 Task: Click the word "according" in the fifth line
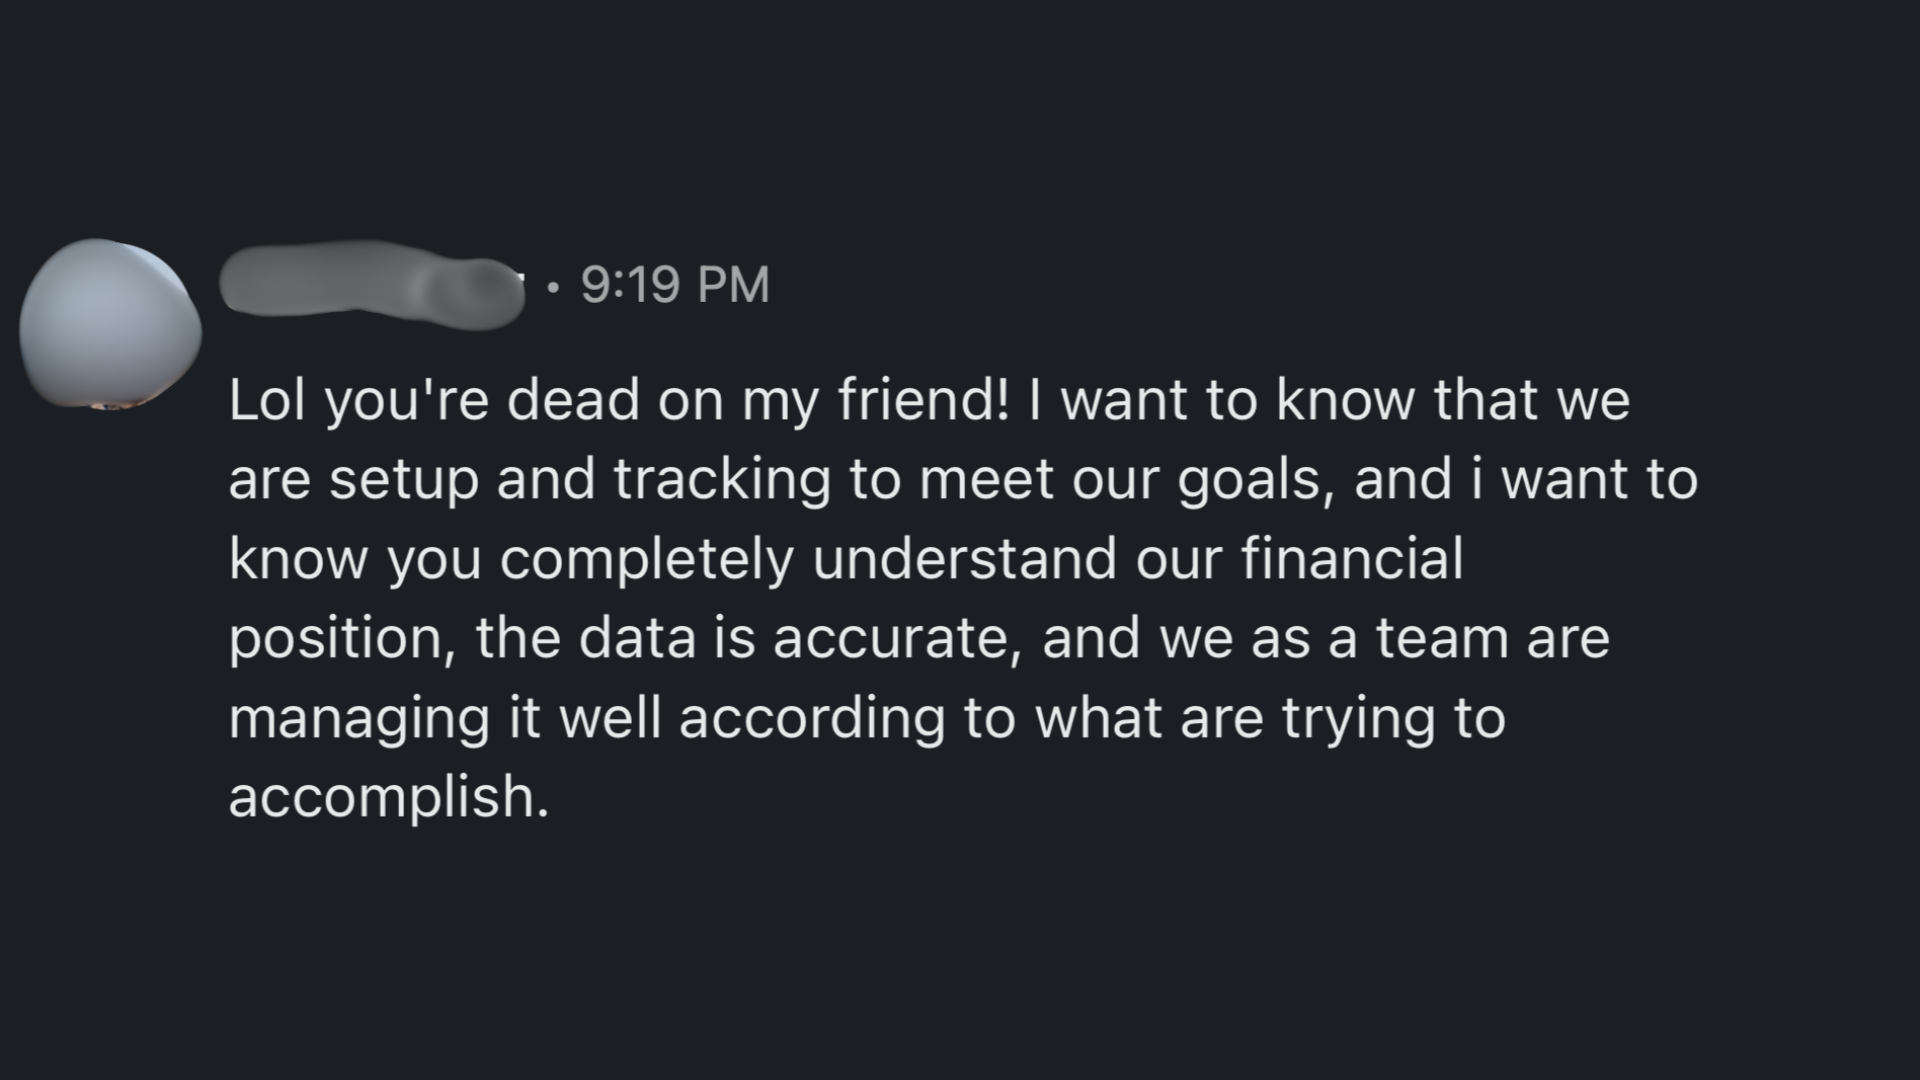(811, 719)
